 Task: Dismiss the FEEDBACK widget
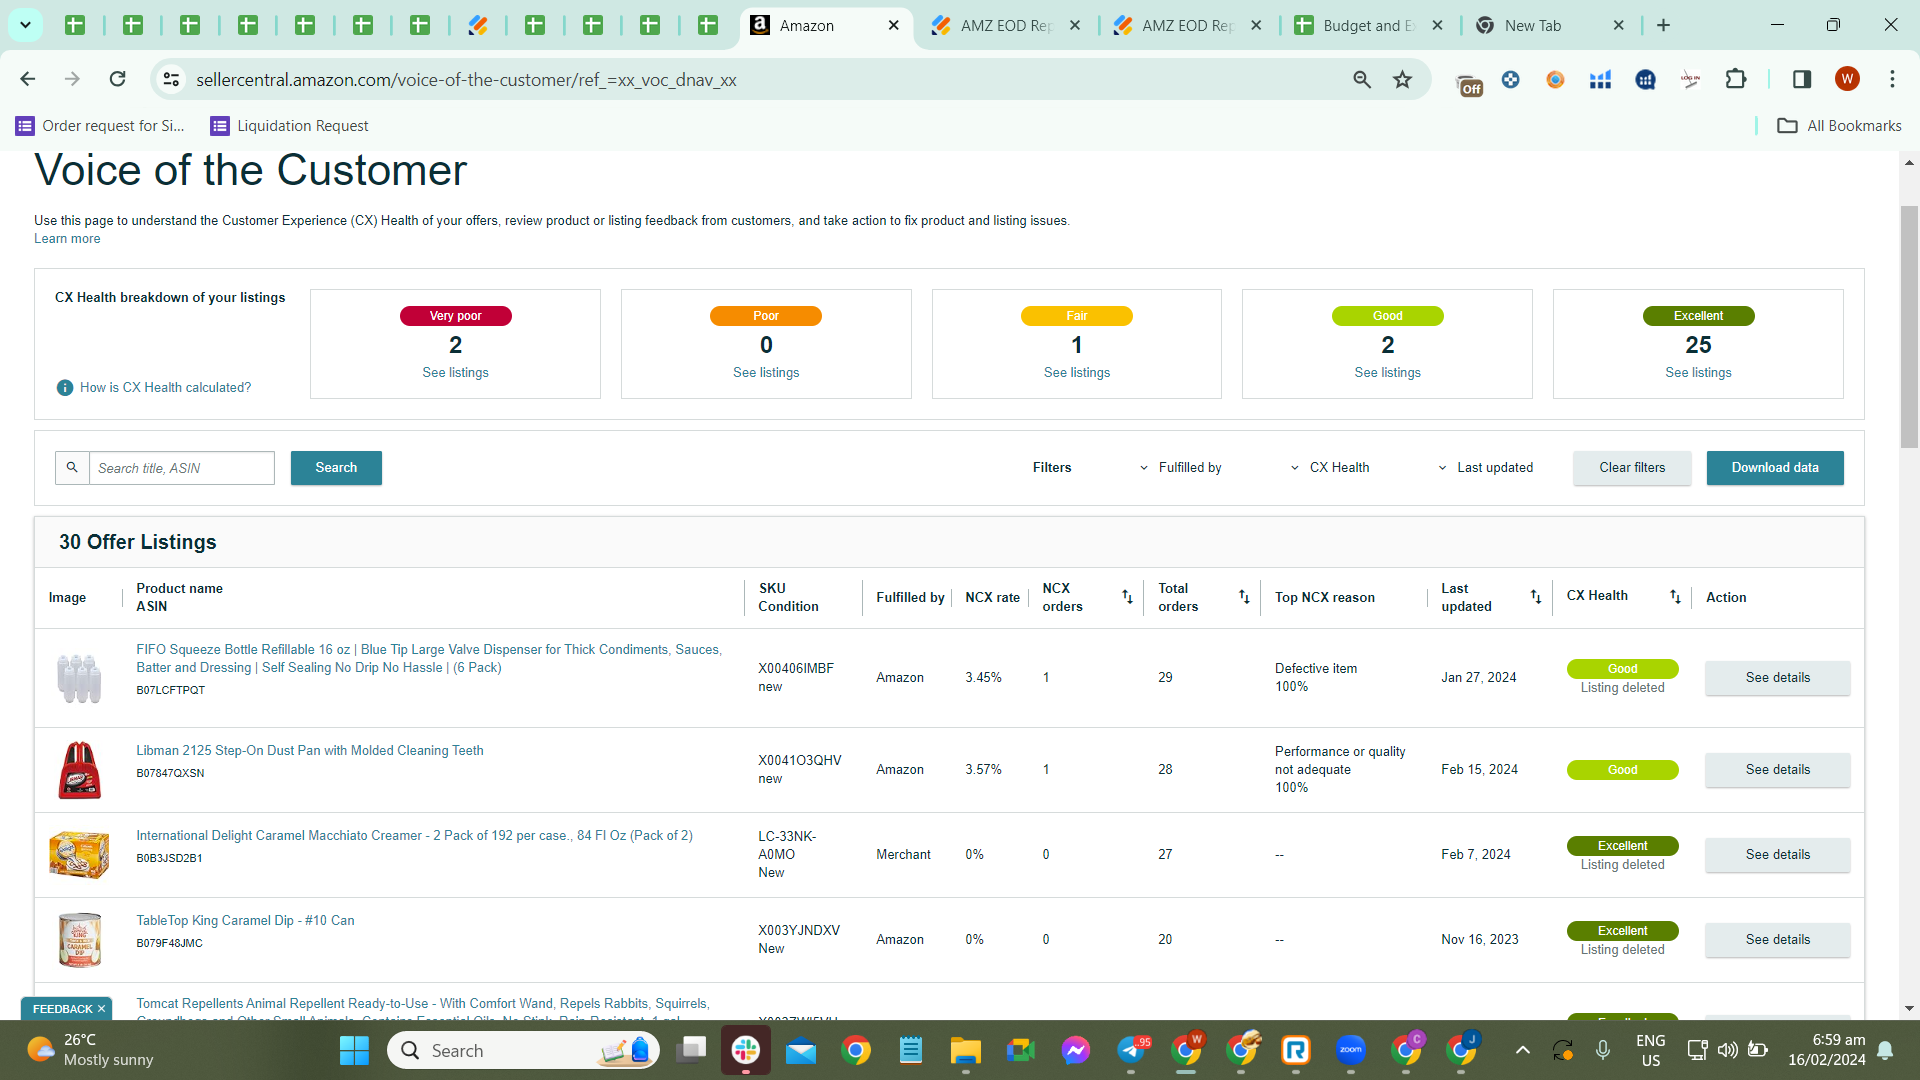[x=101, y=1009]
